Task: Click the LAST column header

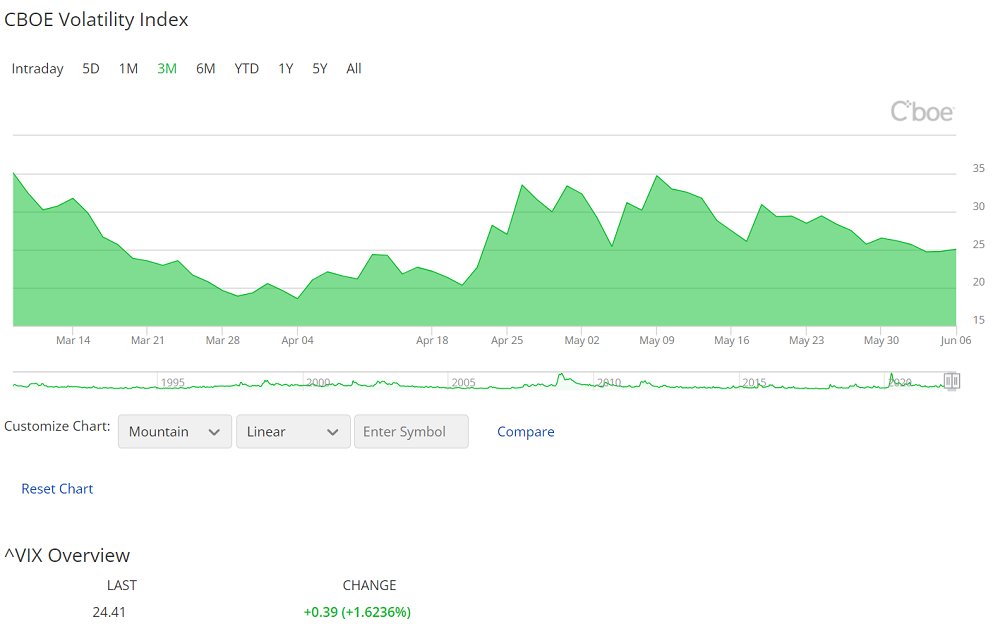Action: click(x=122, y=585)
